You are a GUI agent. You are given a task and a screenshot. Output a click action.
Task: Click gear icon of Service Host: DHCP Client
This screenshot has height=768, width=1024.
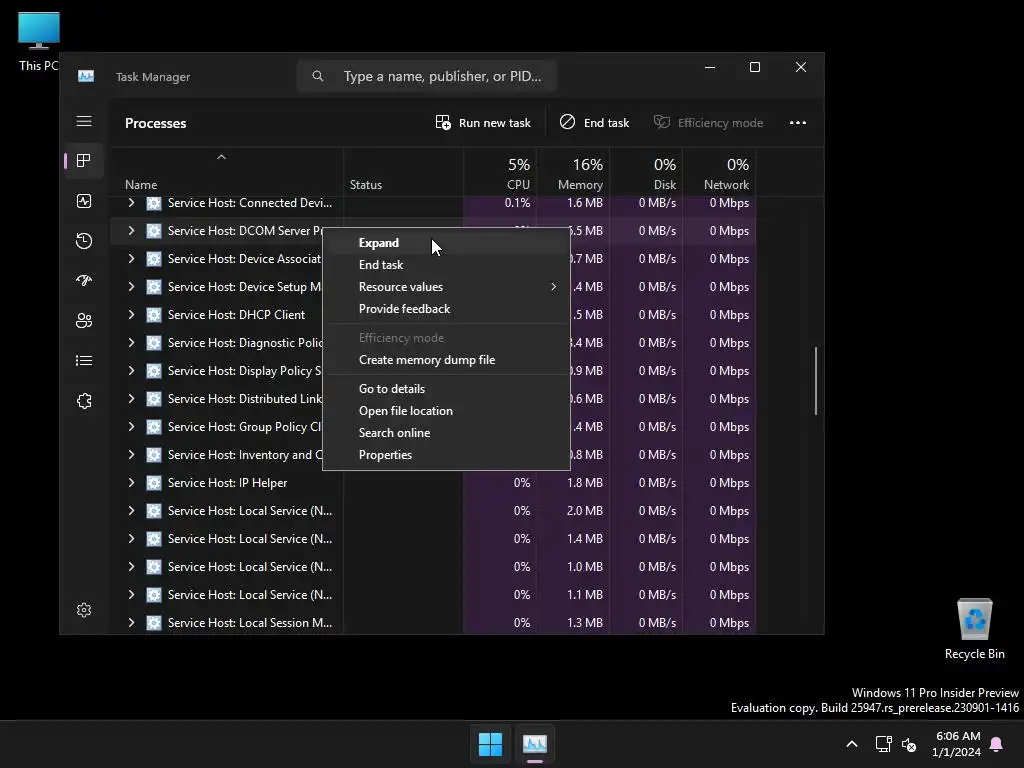coord(153,315)
